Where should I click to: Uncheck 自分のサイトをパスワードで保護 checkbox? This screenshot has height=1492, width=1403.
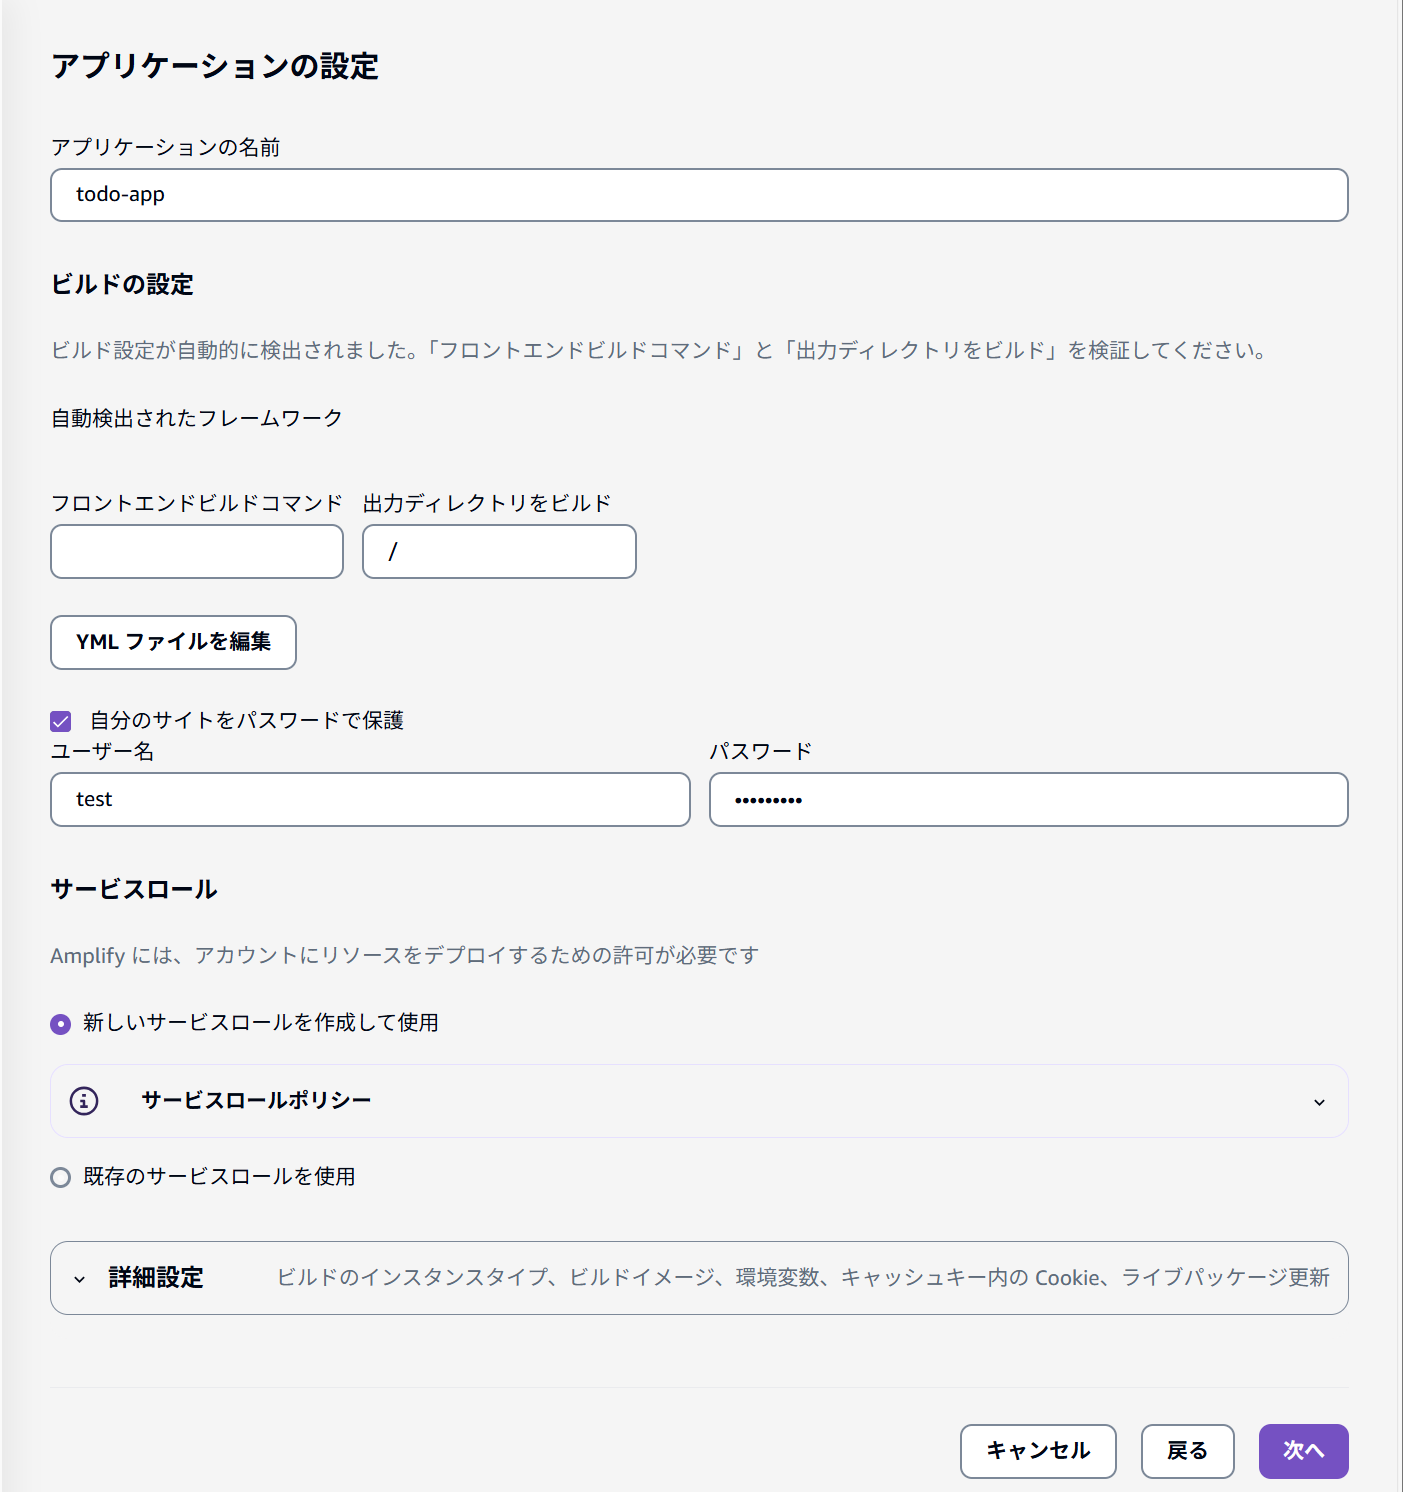61,721
